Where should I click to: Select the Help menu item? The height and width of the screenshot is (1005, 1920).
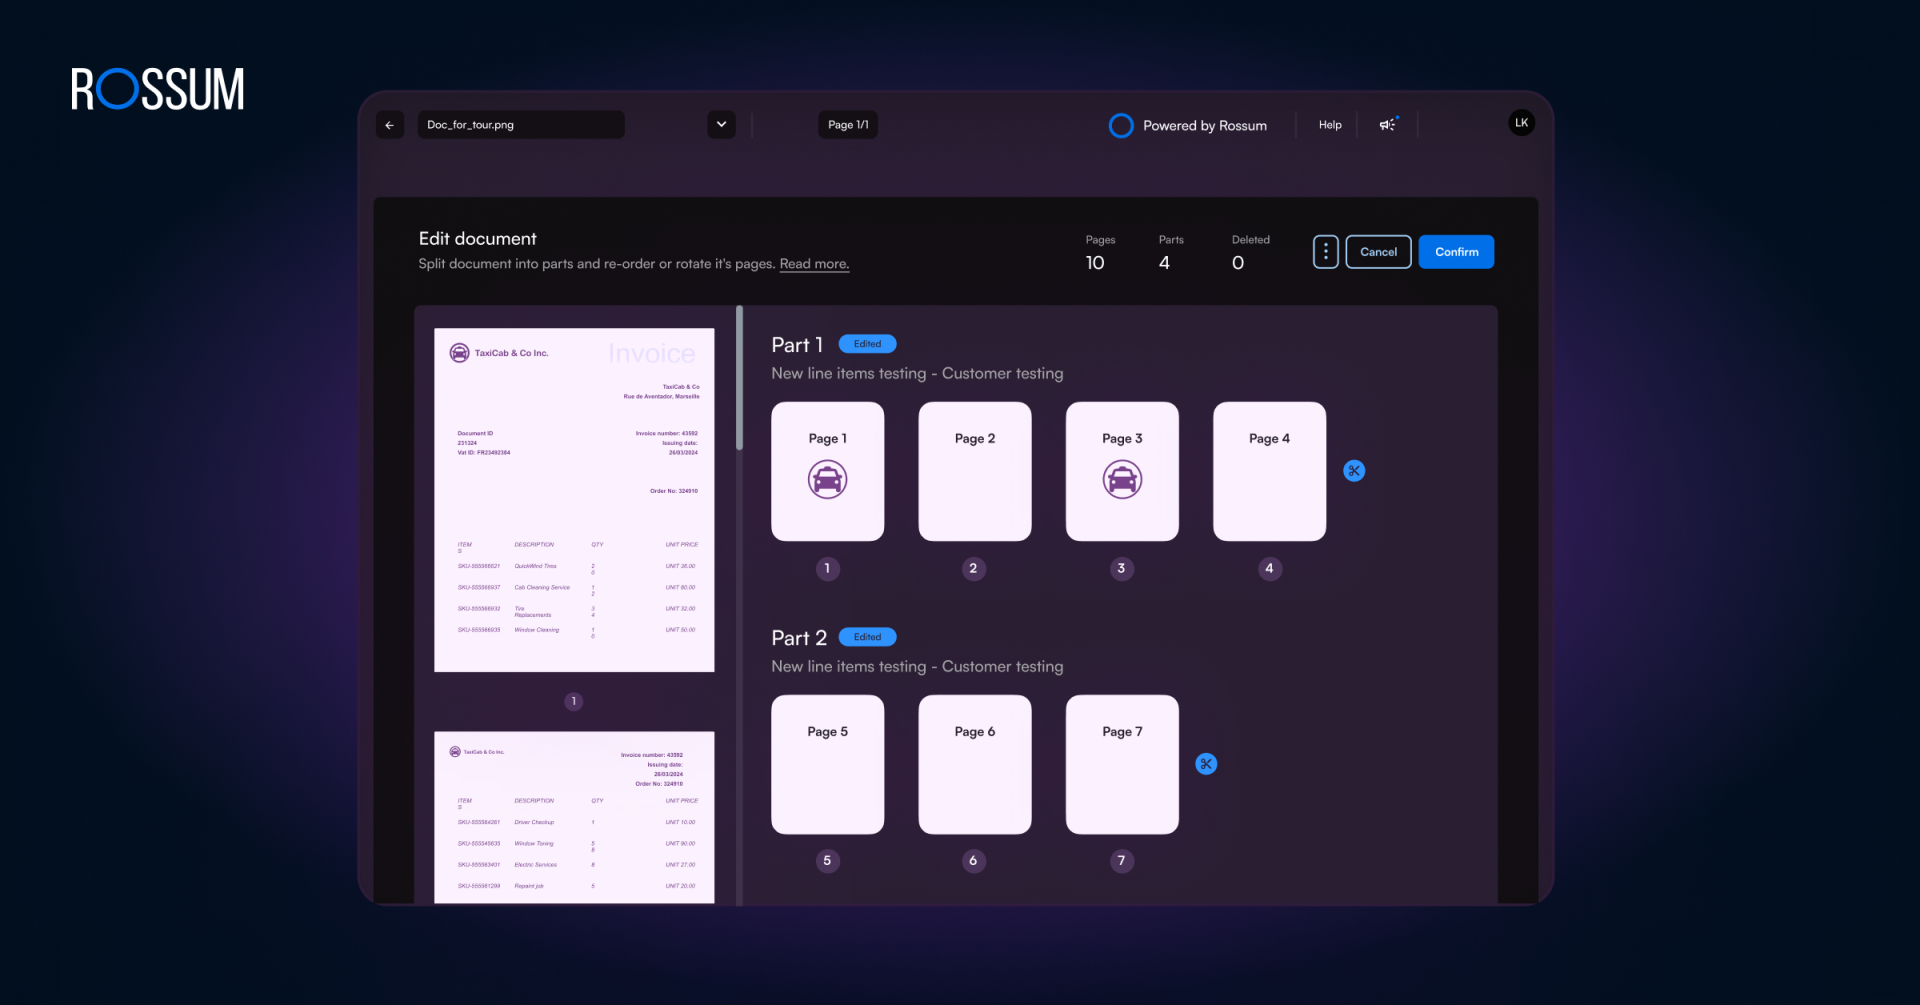tap(1329, 124)
